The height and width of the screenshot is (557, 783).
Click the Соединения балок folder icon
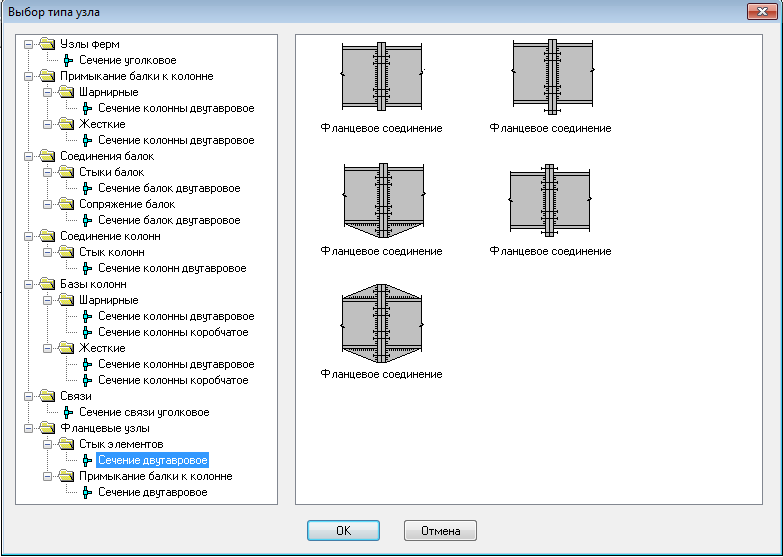tap(47, 156)
